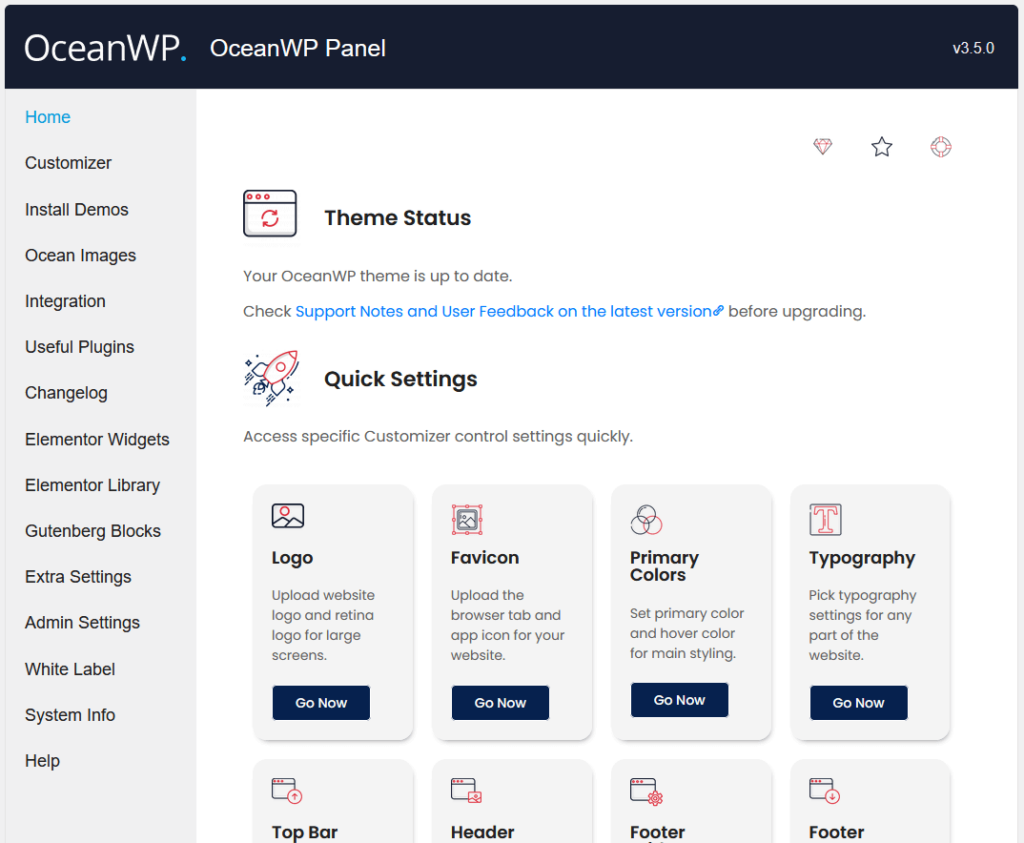Open Extra Settings page
1024x843 pixels.
[78, 577]
